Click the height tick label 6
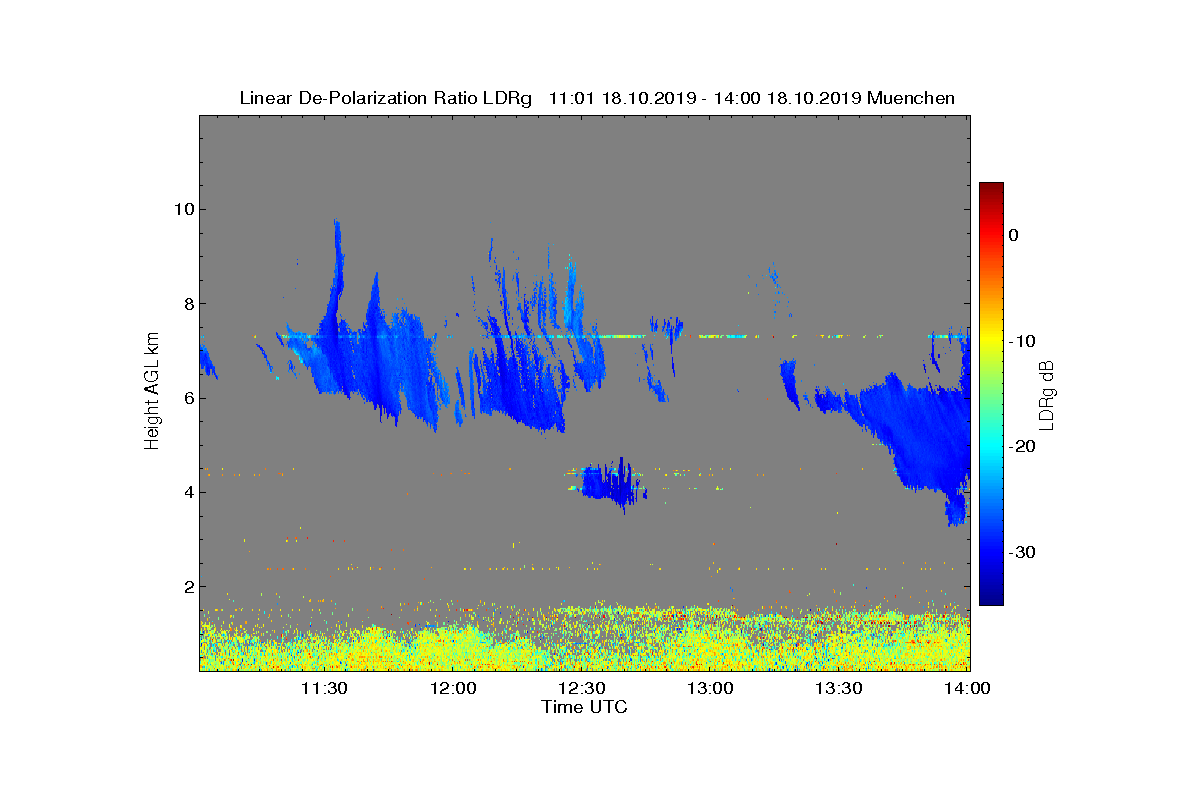The width and height of the screenshot is (1200, 800). click(187, 398)
